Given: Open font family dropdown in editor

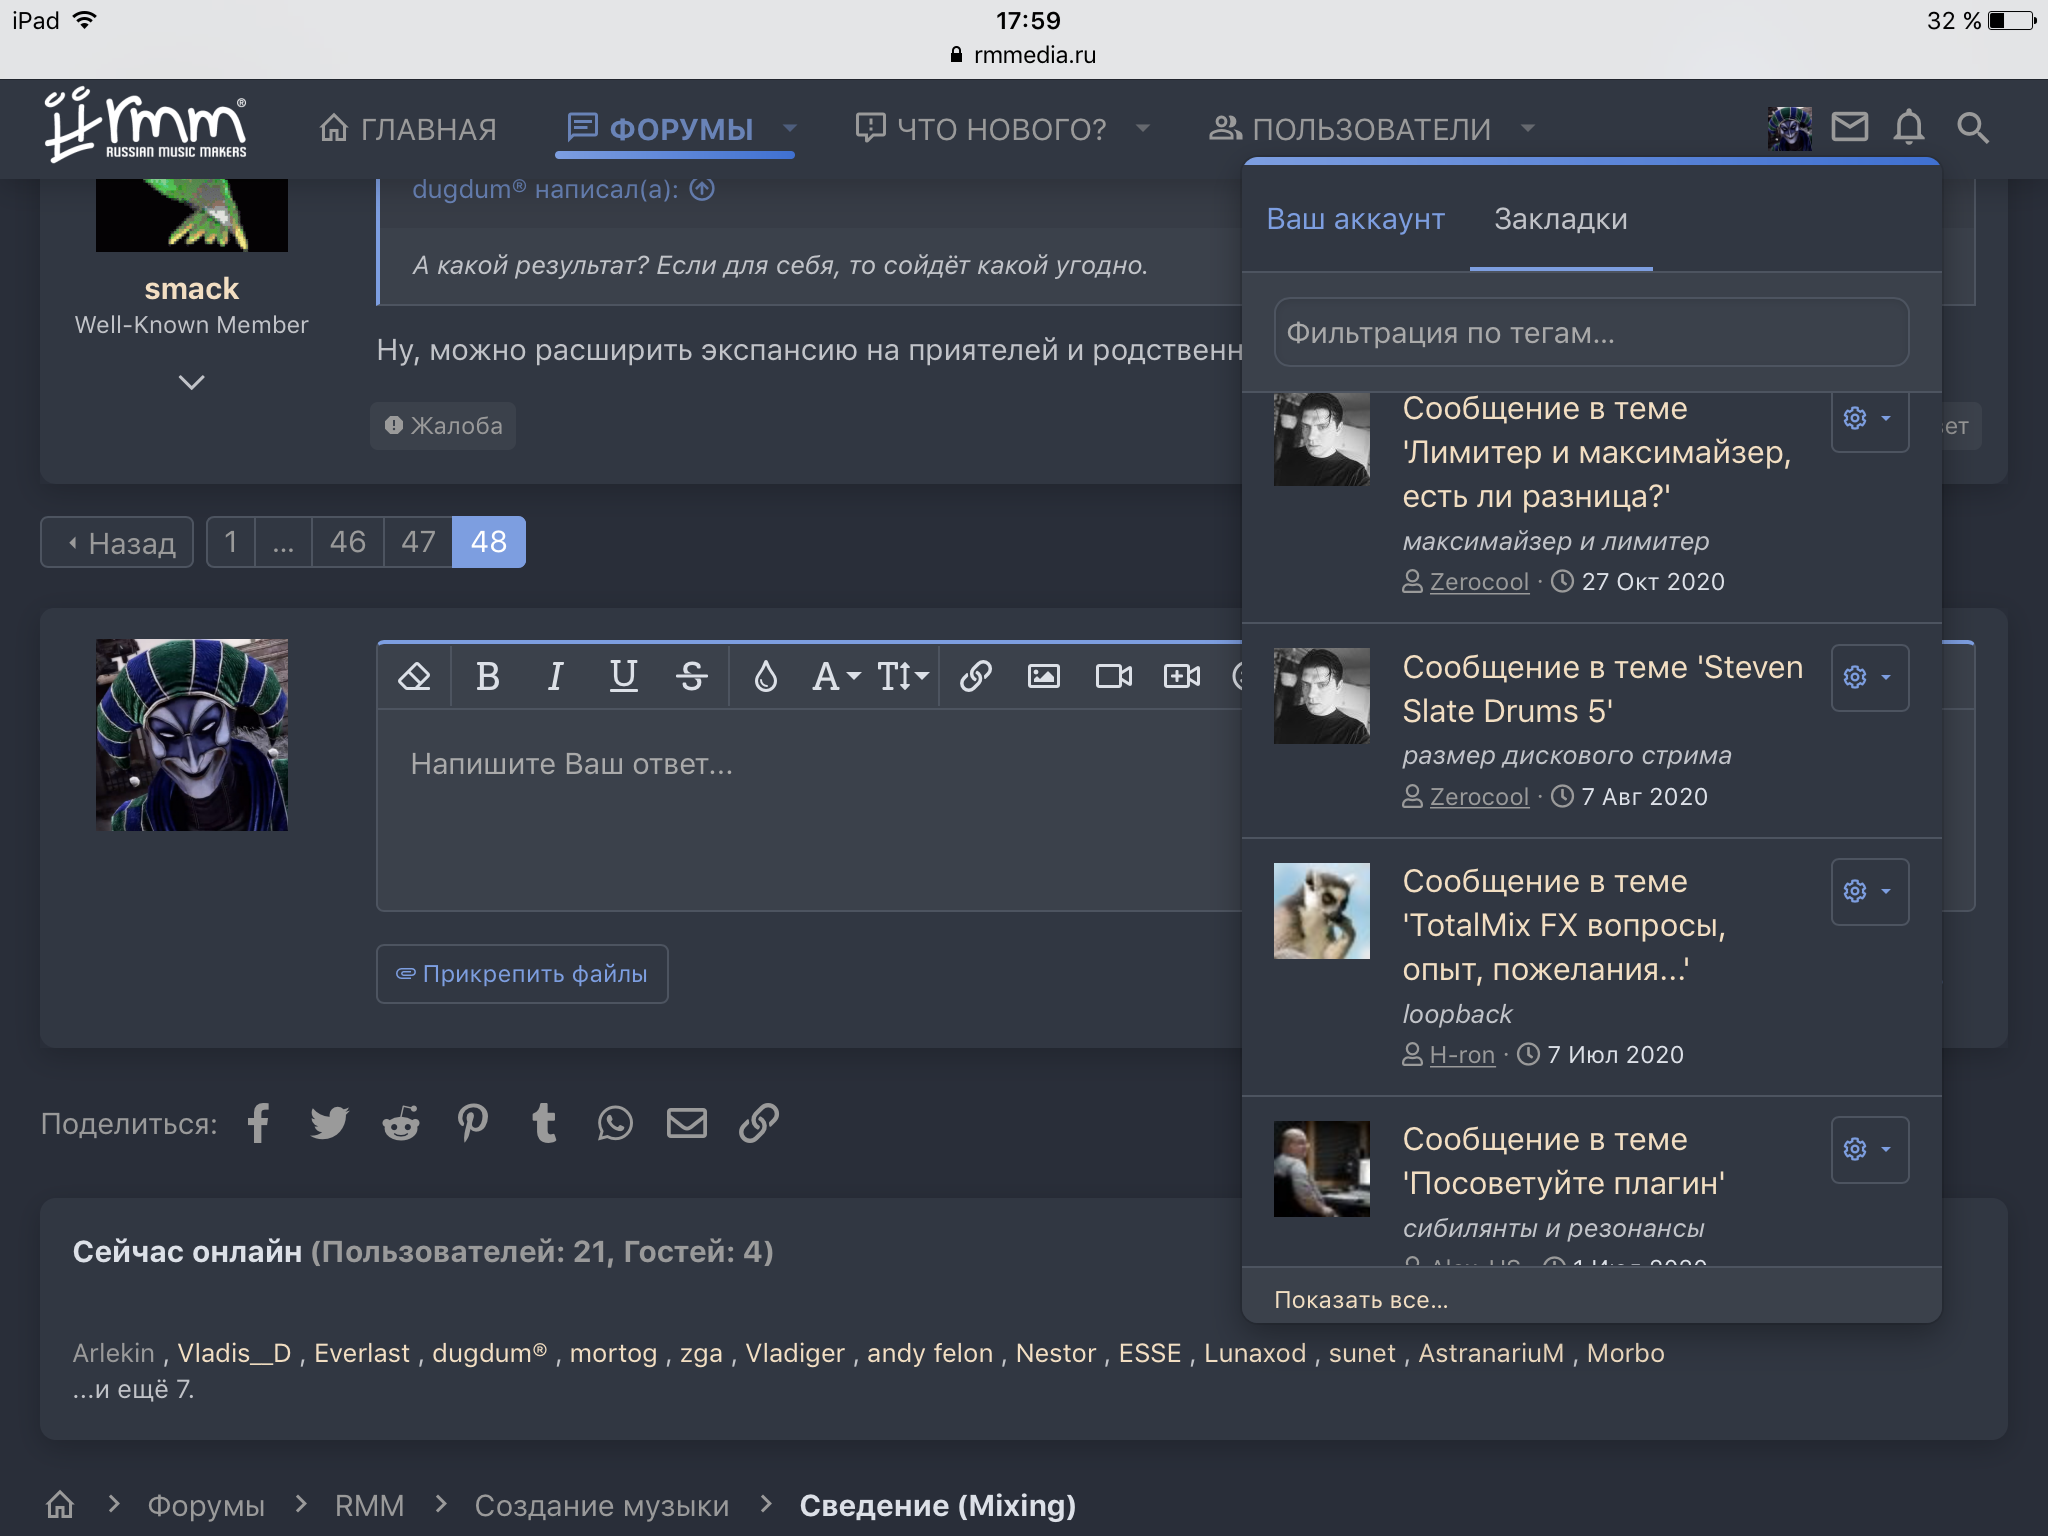Looking at the screenshot, I should point(835,677).
